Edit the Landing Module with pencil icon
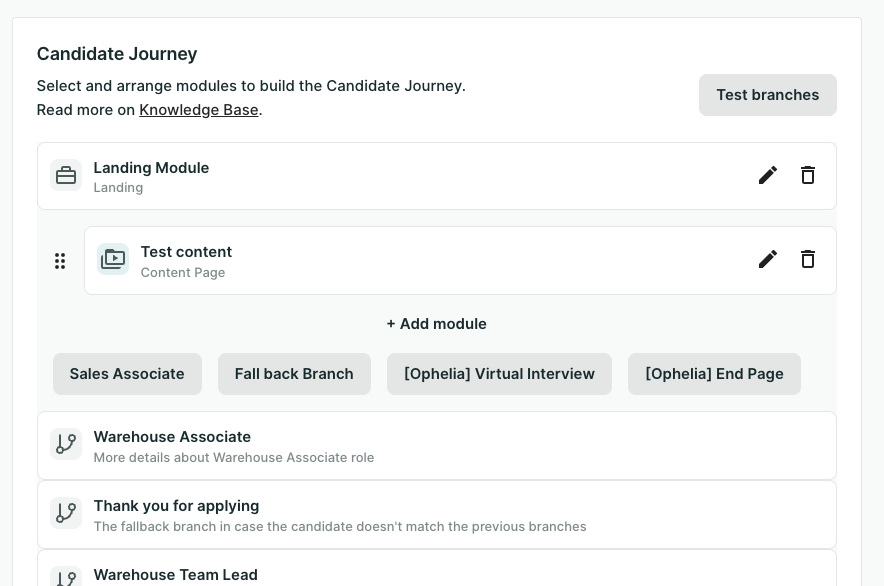 click(x=767, y=175)
